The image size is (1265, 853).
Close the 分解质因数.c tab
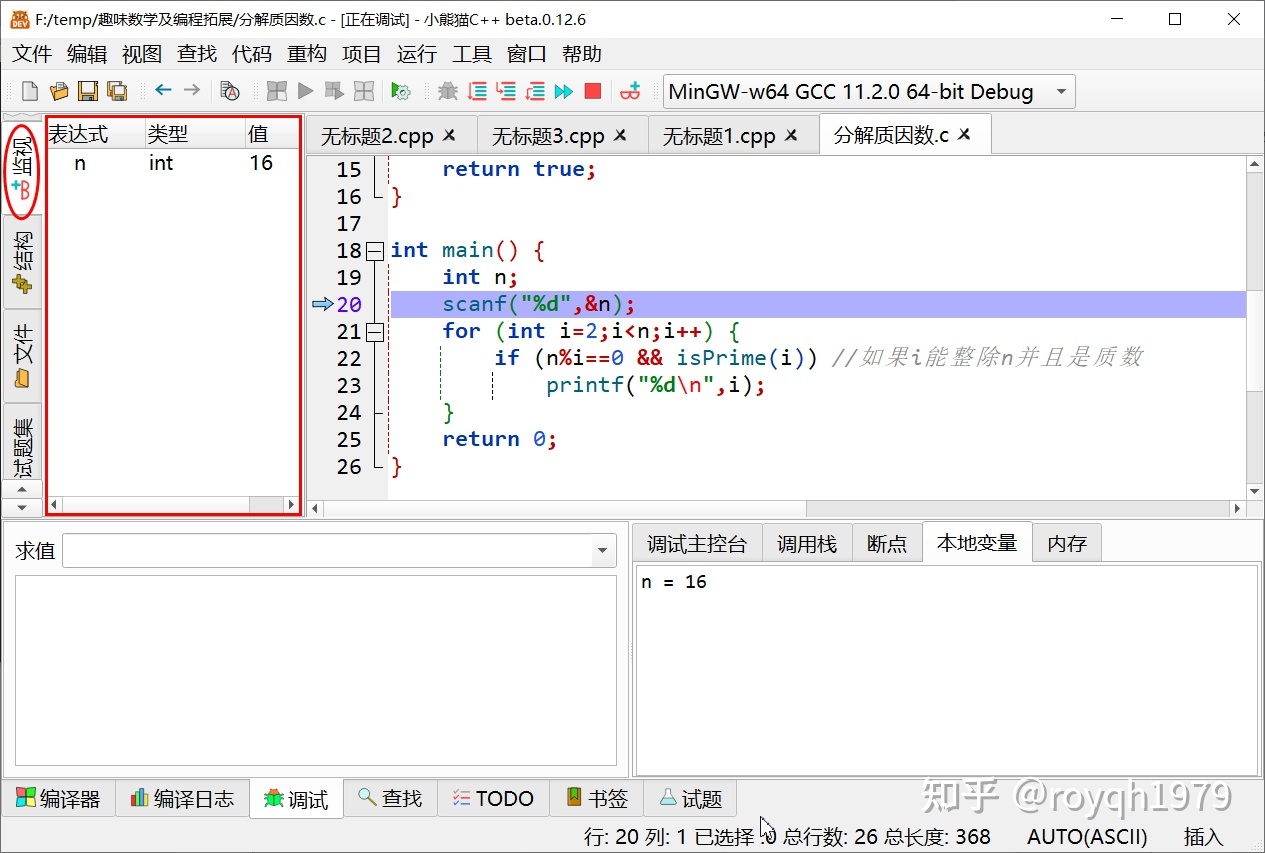[x=964, y=134]
